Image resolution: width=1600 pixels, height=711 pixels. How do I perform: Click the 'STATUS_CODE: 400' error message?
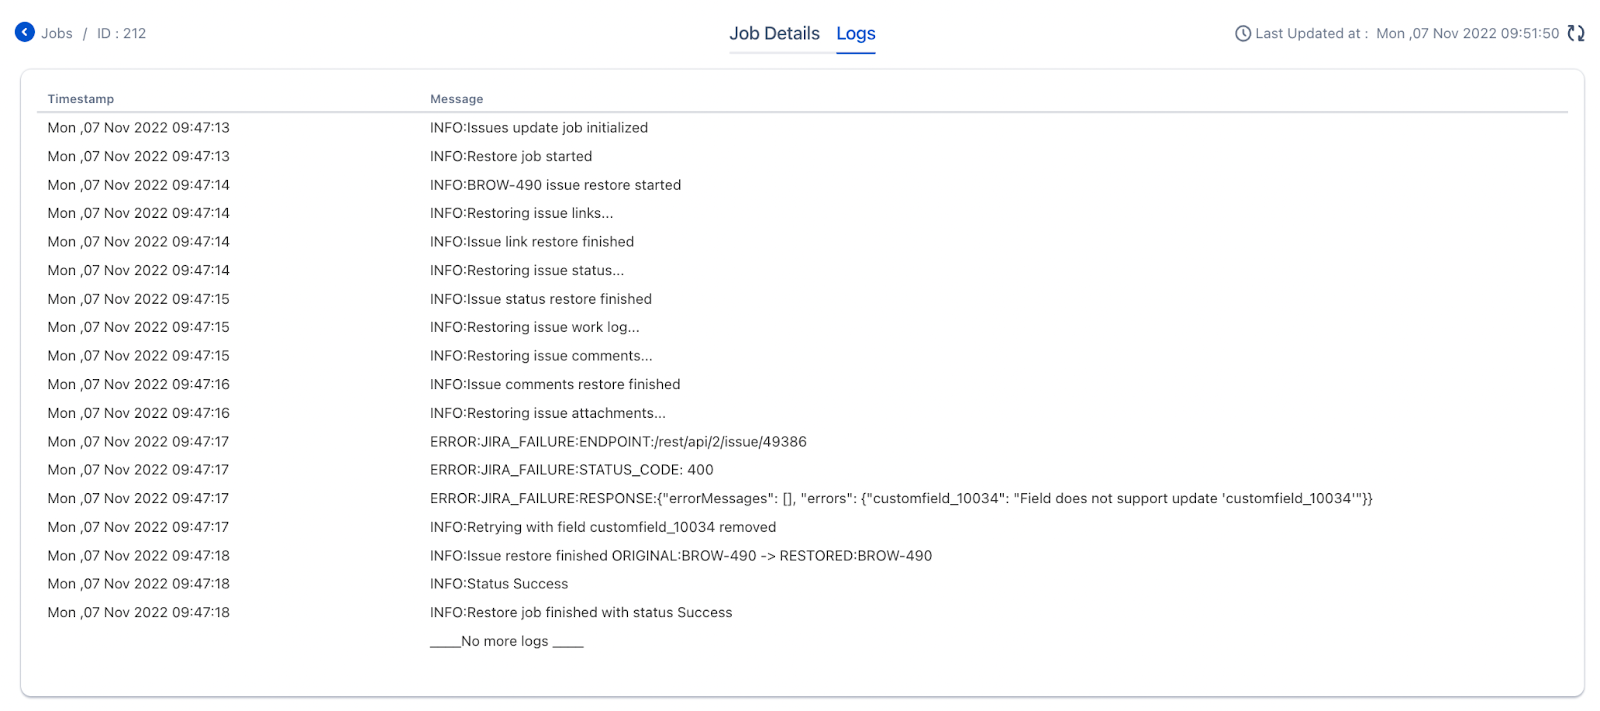tap(572, 470)
